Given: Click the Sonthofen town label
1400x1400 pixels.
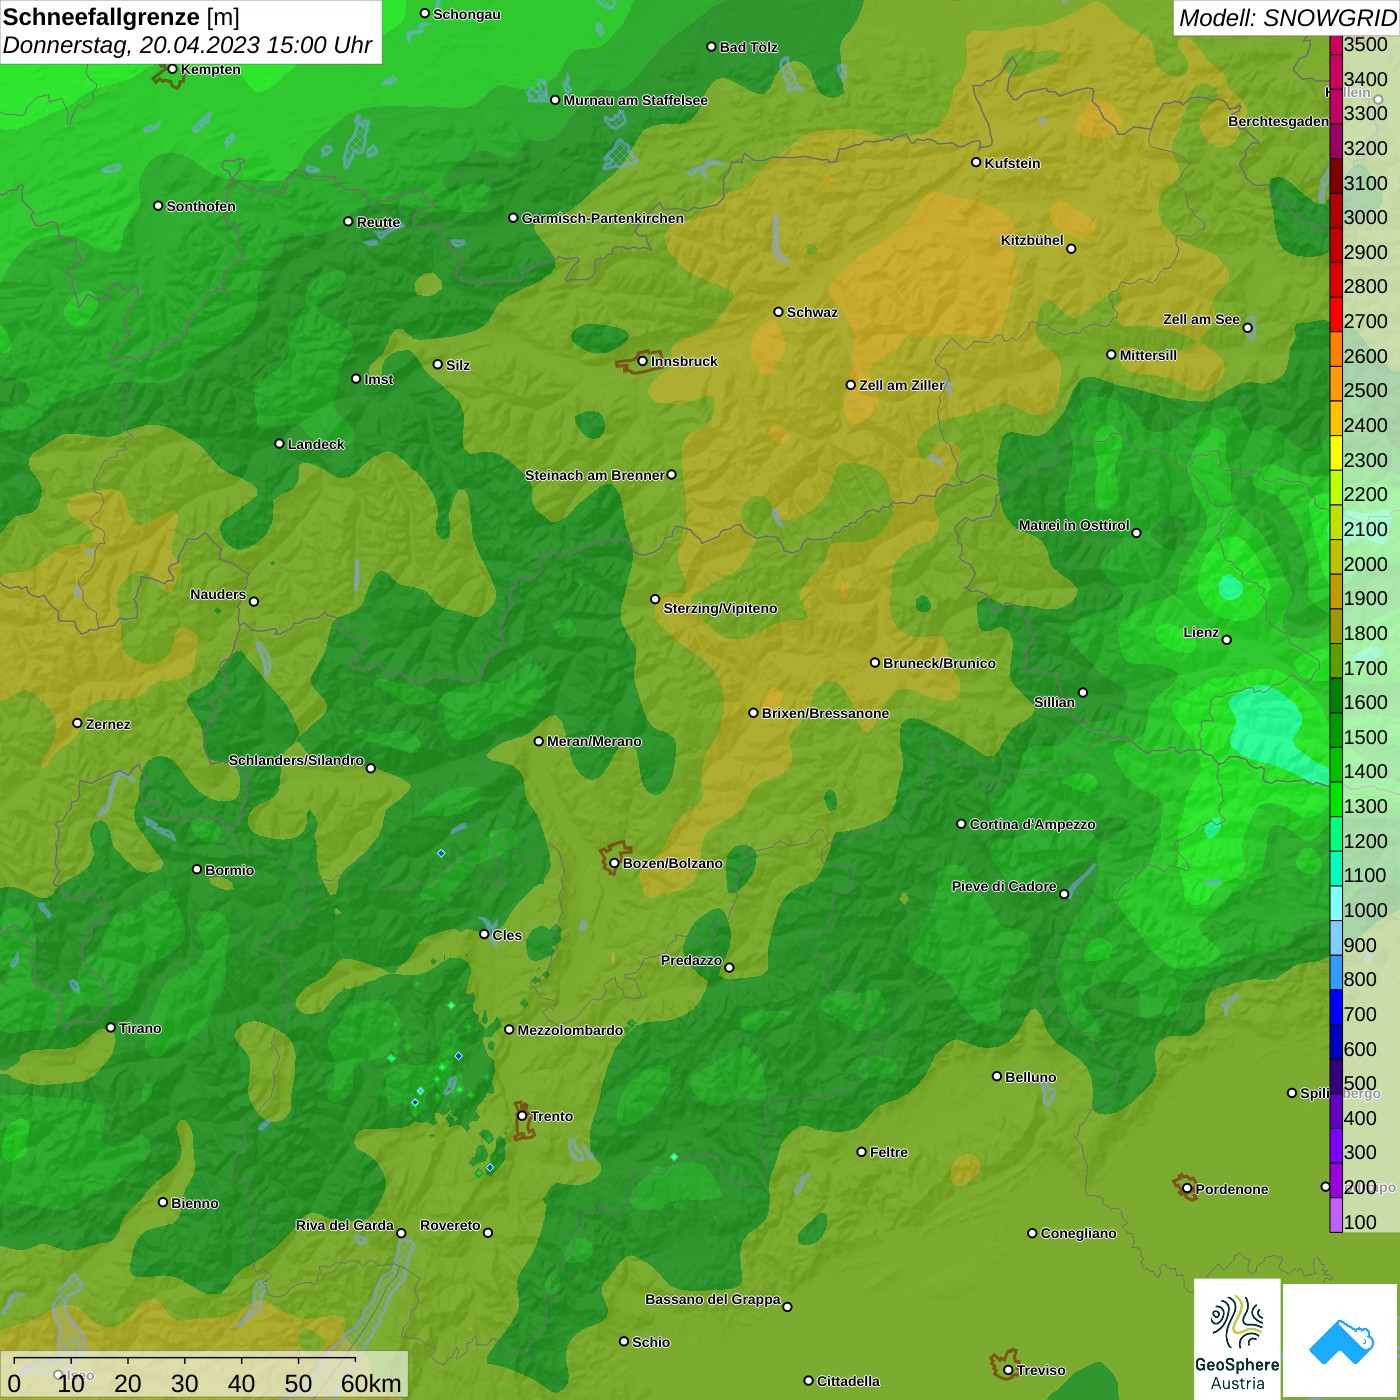Looking at the screenshot, I should click(x=201, y=206).
